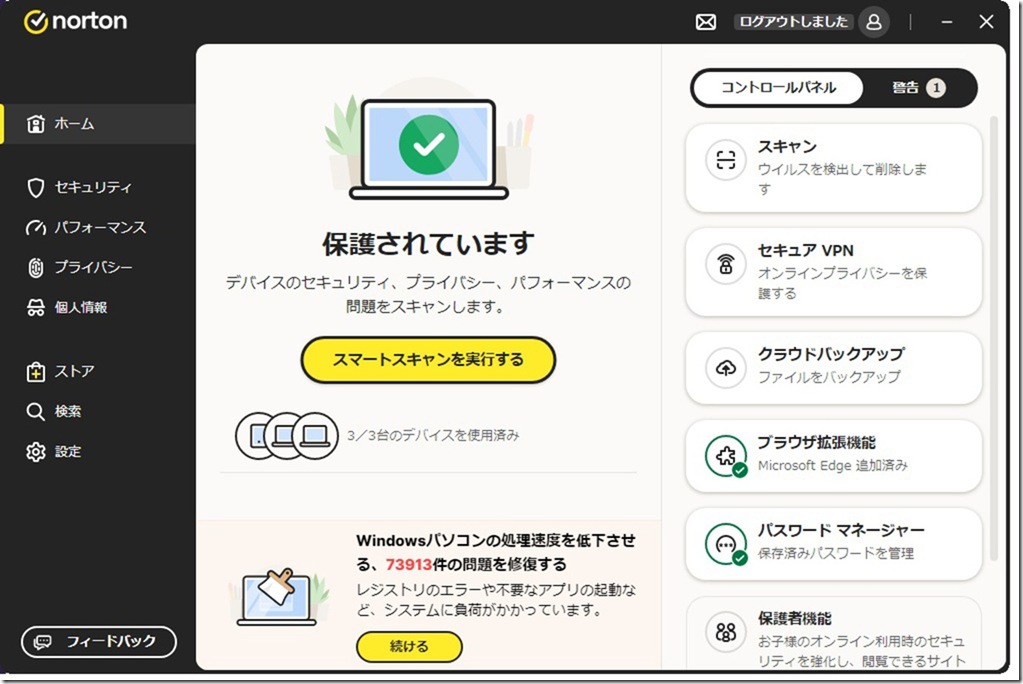The height and width of the screenshot is (684, 1023).
Task: Click the Norton logo
Action: click(x=76, y=22)
